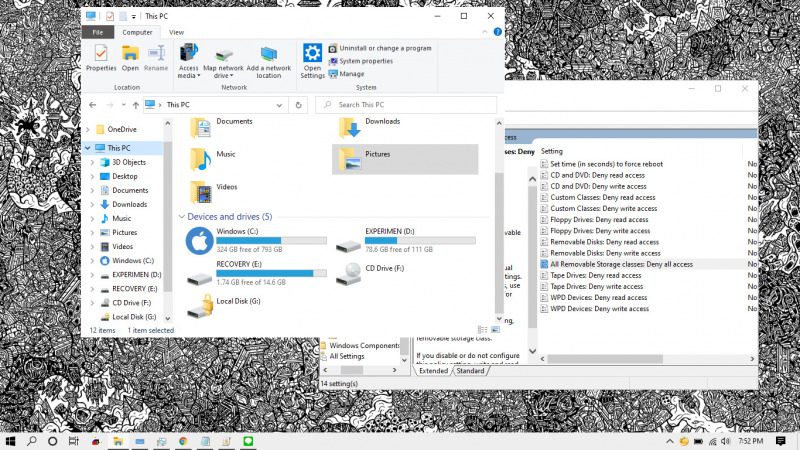Select the Windows (C:) drive icon

pyautogui.click(x=199, y=240)
